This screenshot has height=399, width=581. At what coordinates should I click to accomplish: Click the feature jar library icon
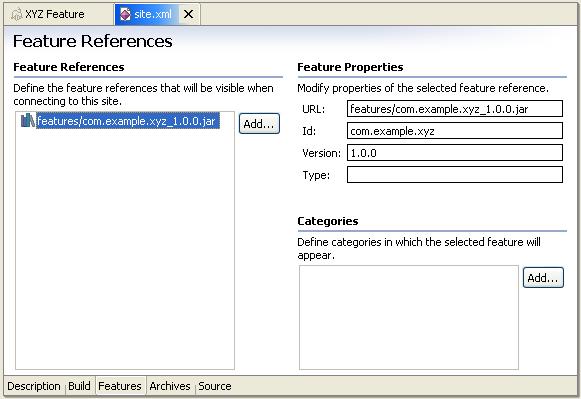(27, 120)
